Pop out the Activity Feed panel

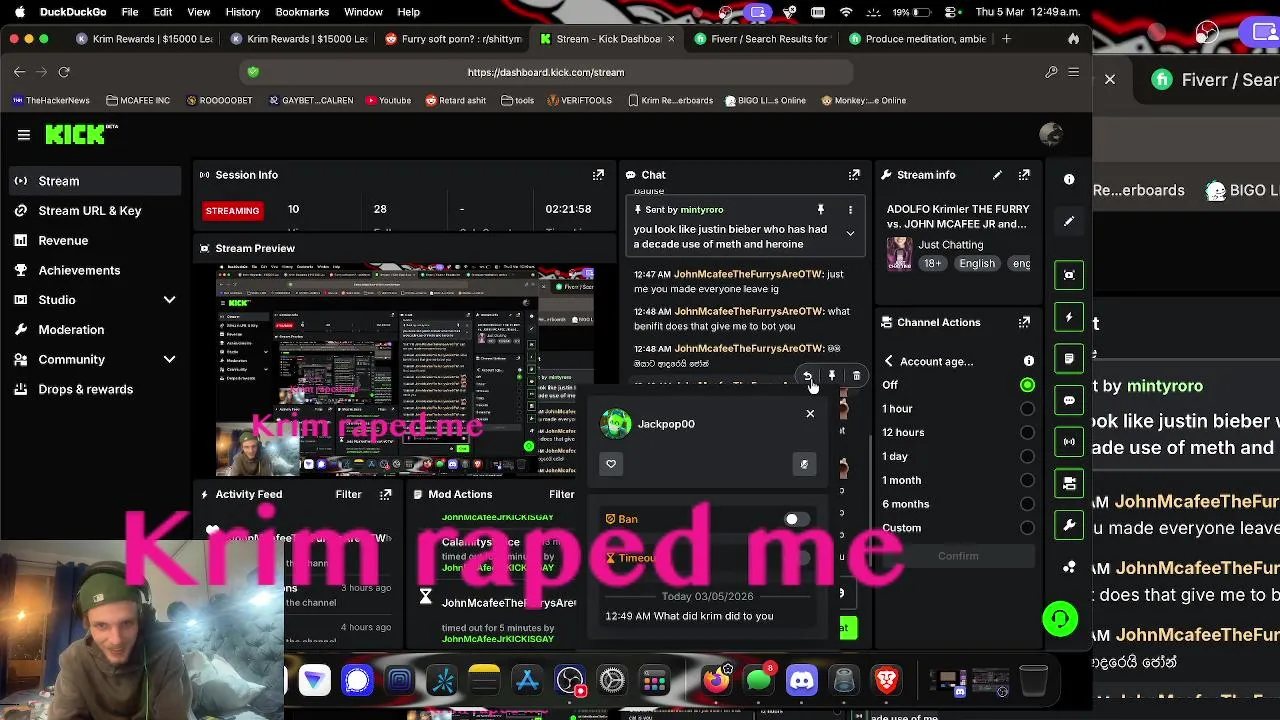(x=386, y=494)
